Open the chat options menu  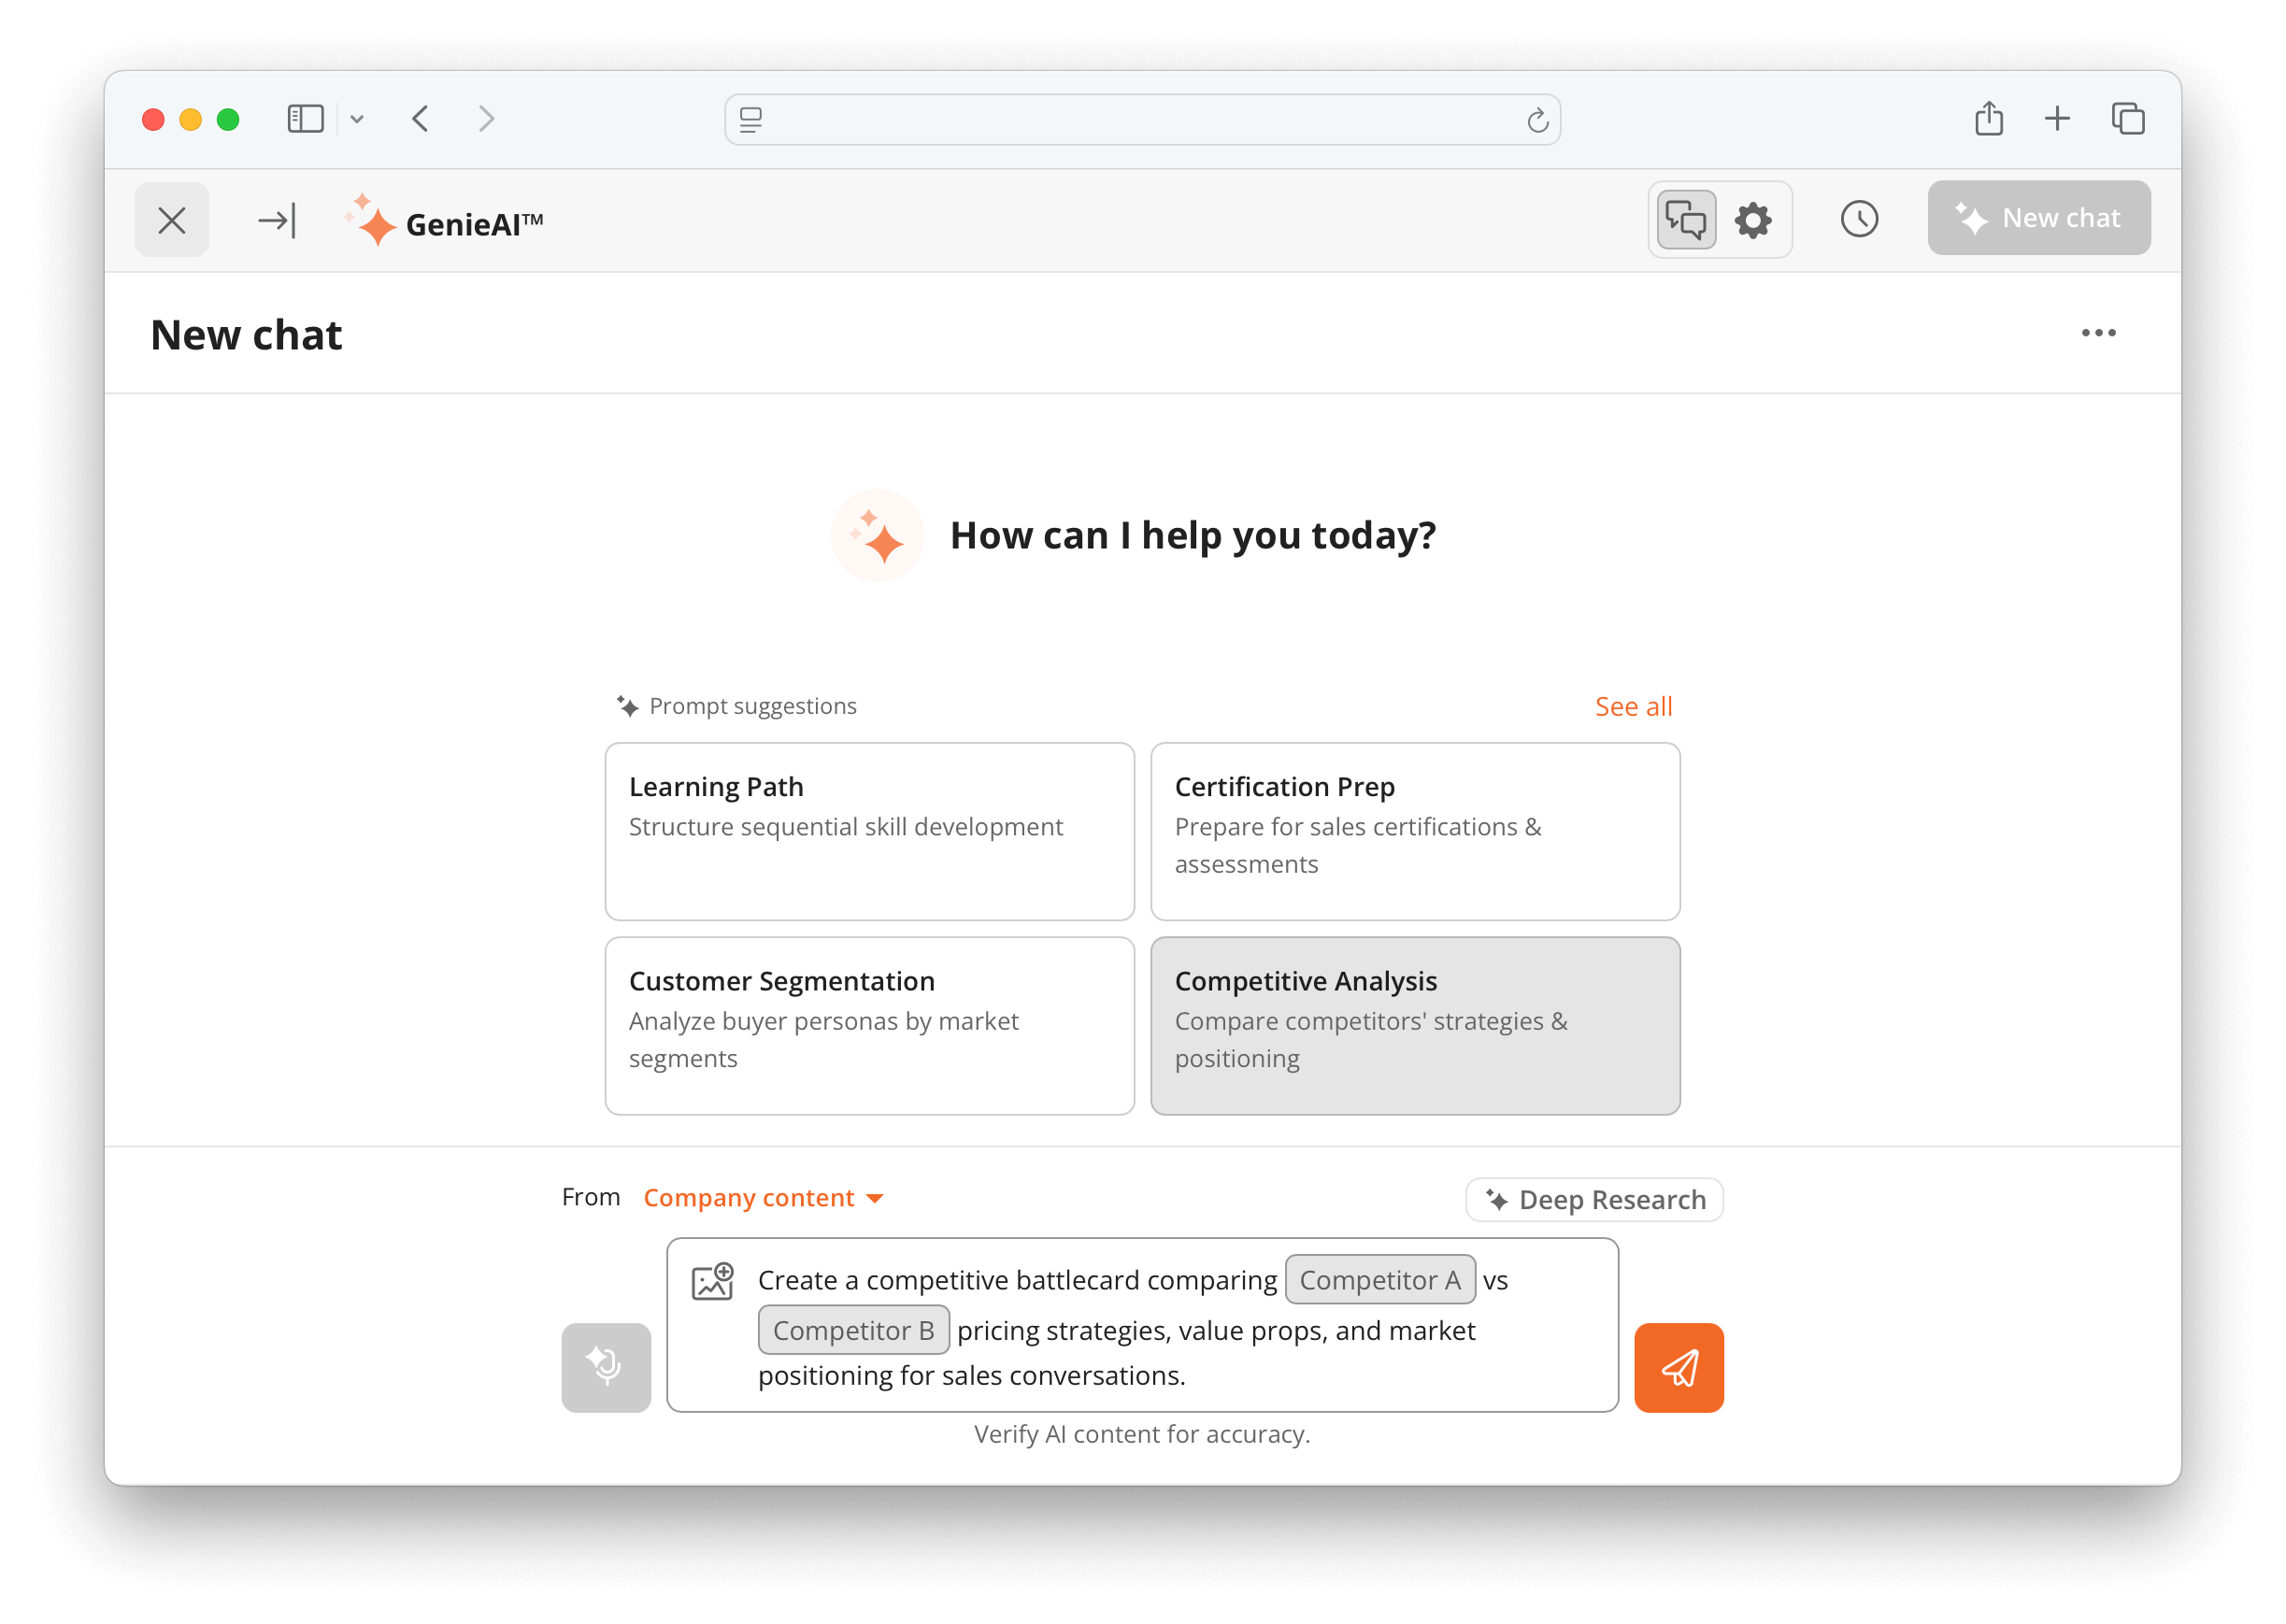click(x=2099, y=333)
